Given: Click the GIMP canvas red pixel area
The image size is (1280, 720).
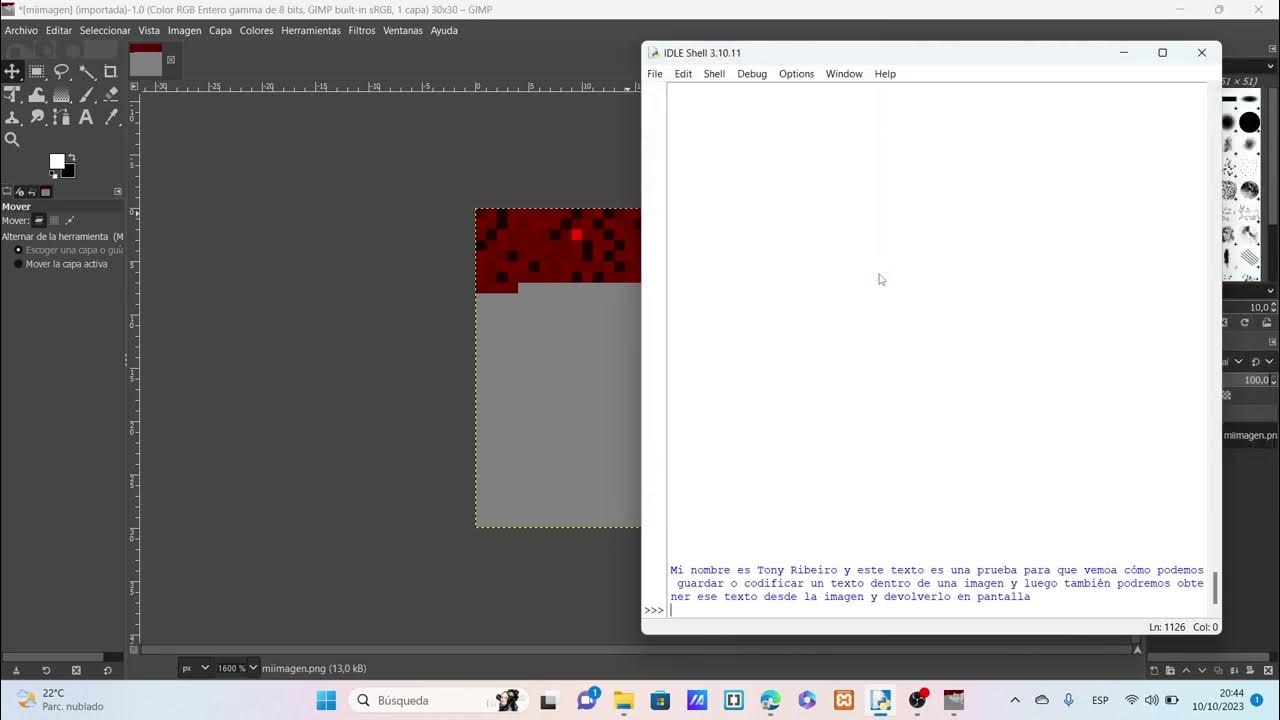Looking at the screenshot, I should tap(558, 246).
